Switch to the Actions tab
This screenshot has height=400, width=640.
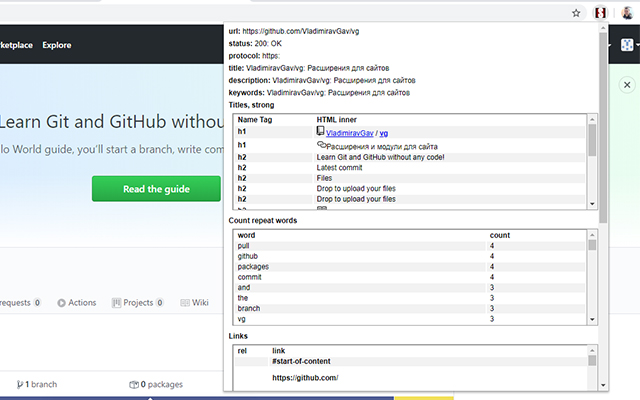[77, 302]
